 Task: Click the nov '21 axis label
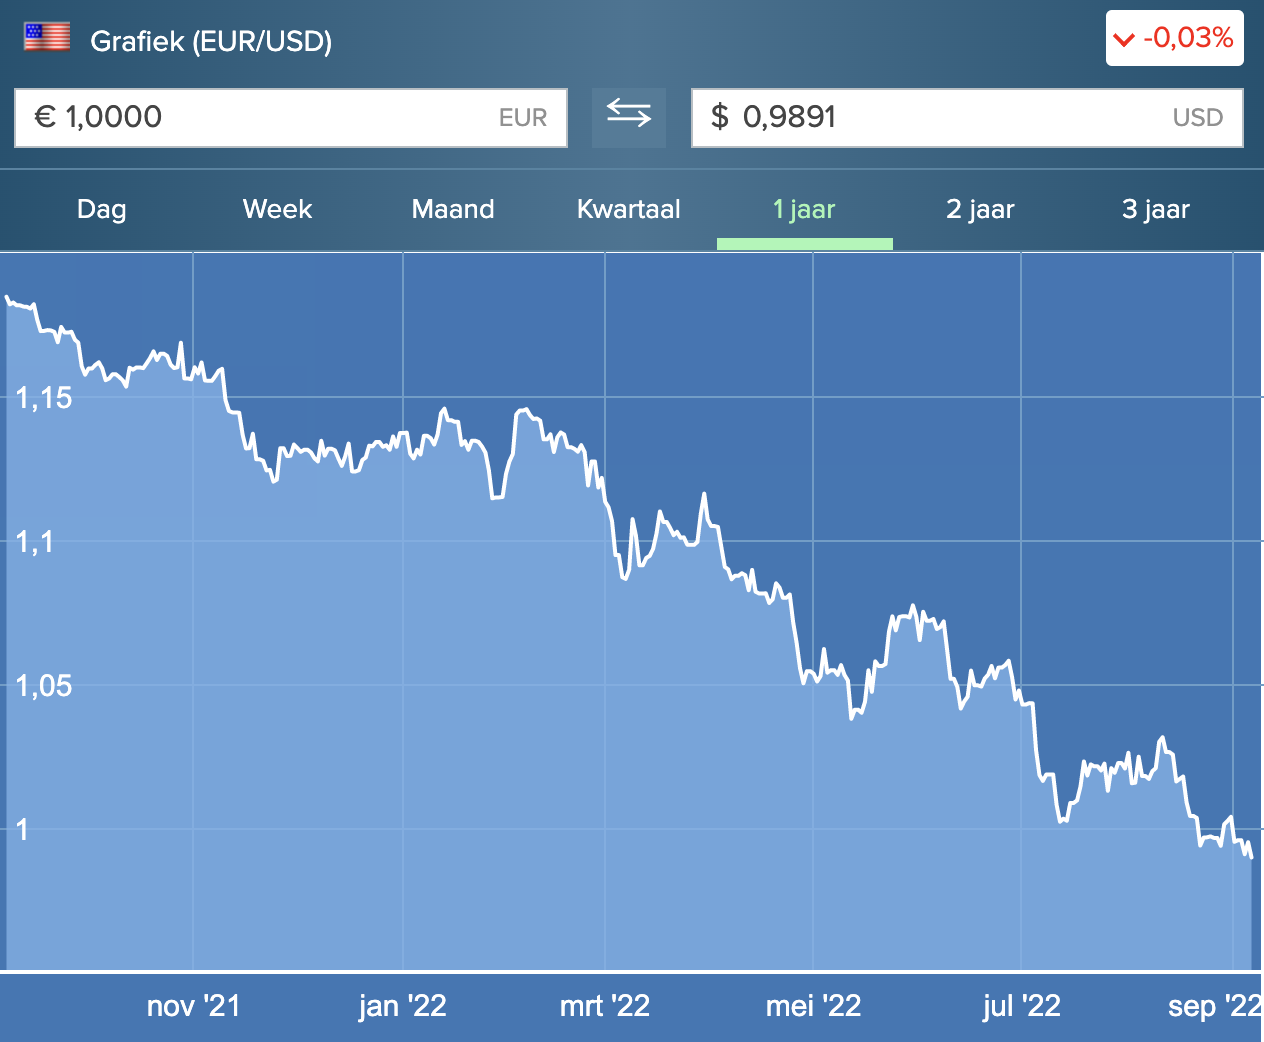(193, 1006)
